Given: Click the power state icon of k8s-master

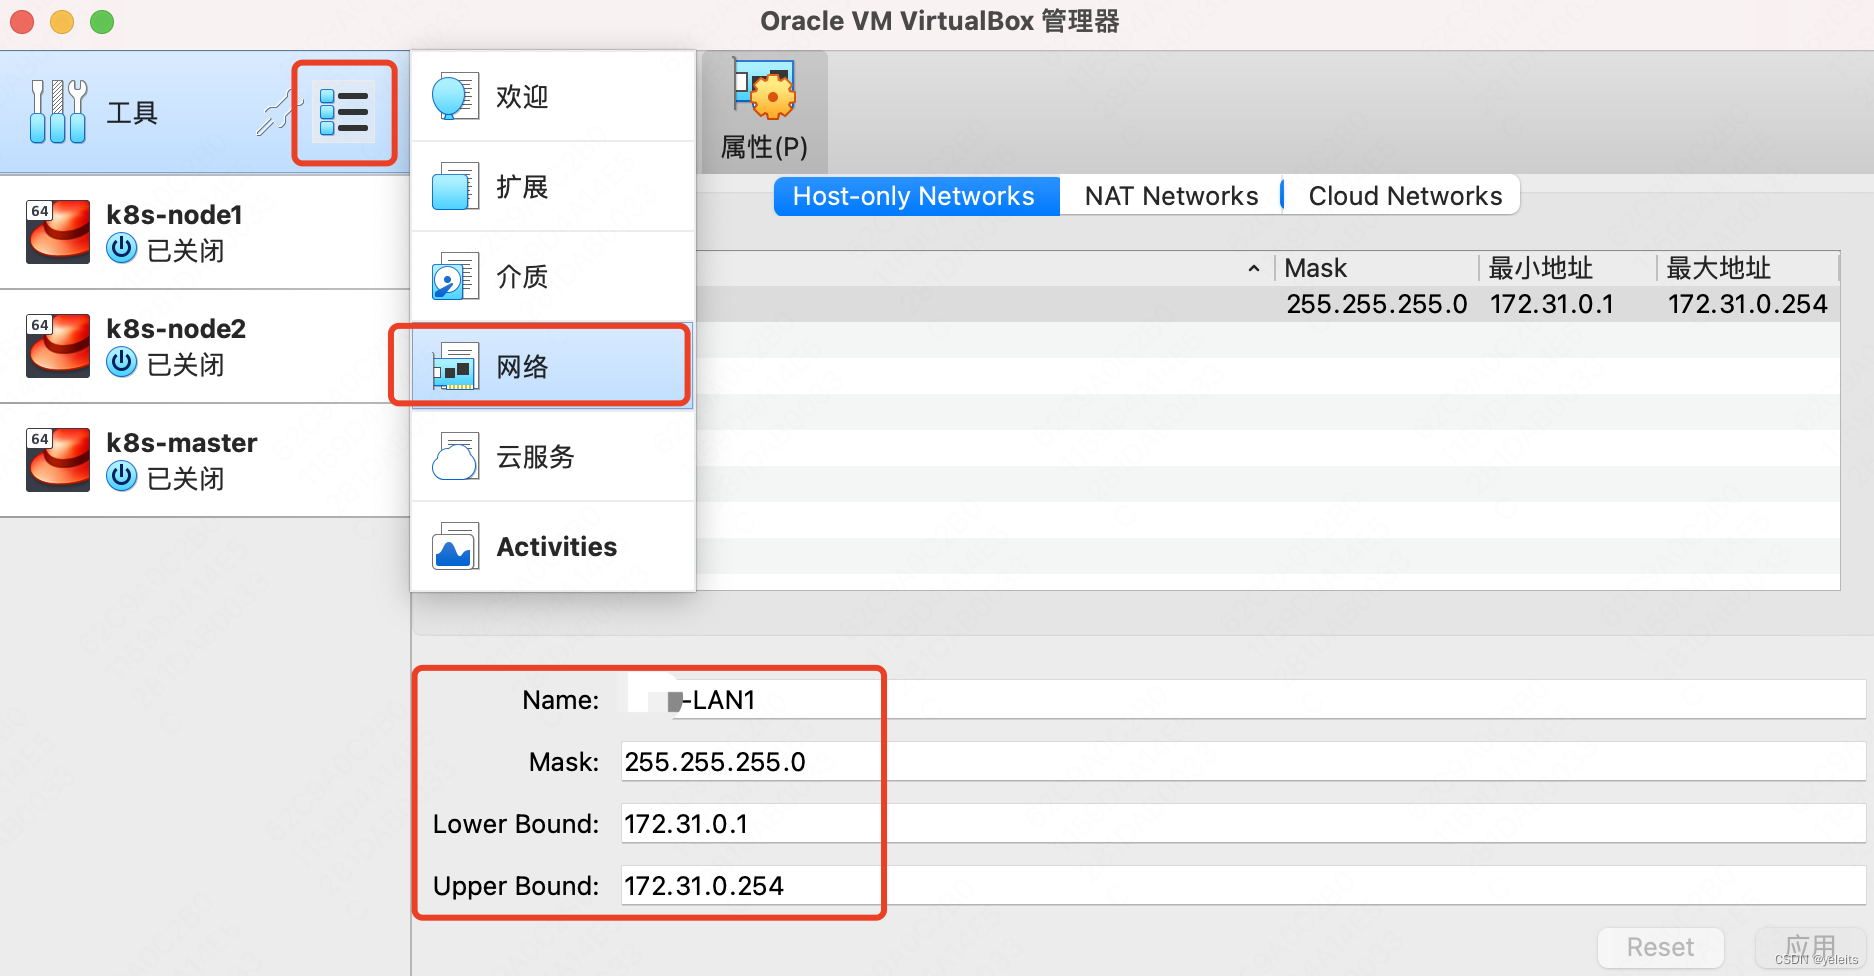Looking at the screenshot, I should point(122,476).
